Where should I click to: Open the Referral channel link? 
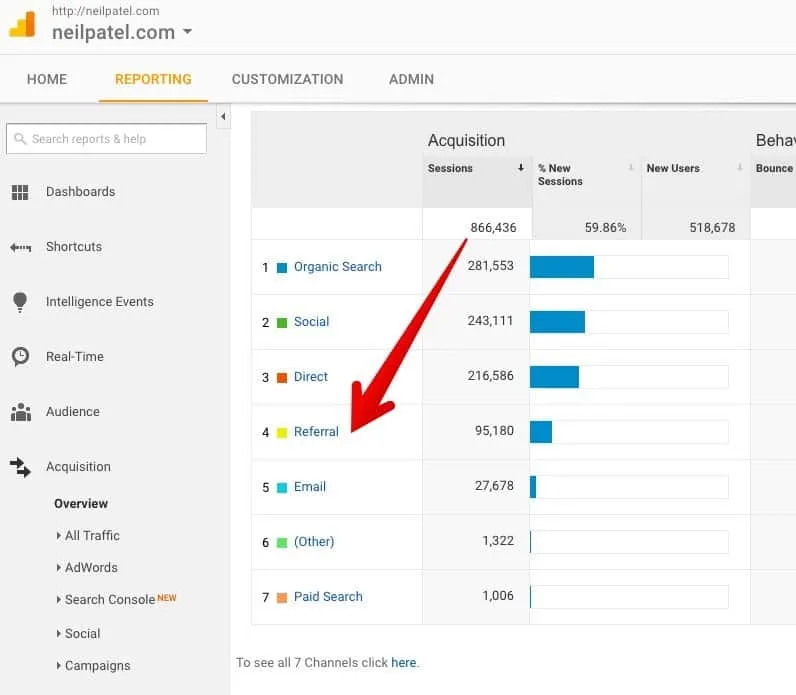316,432
